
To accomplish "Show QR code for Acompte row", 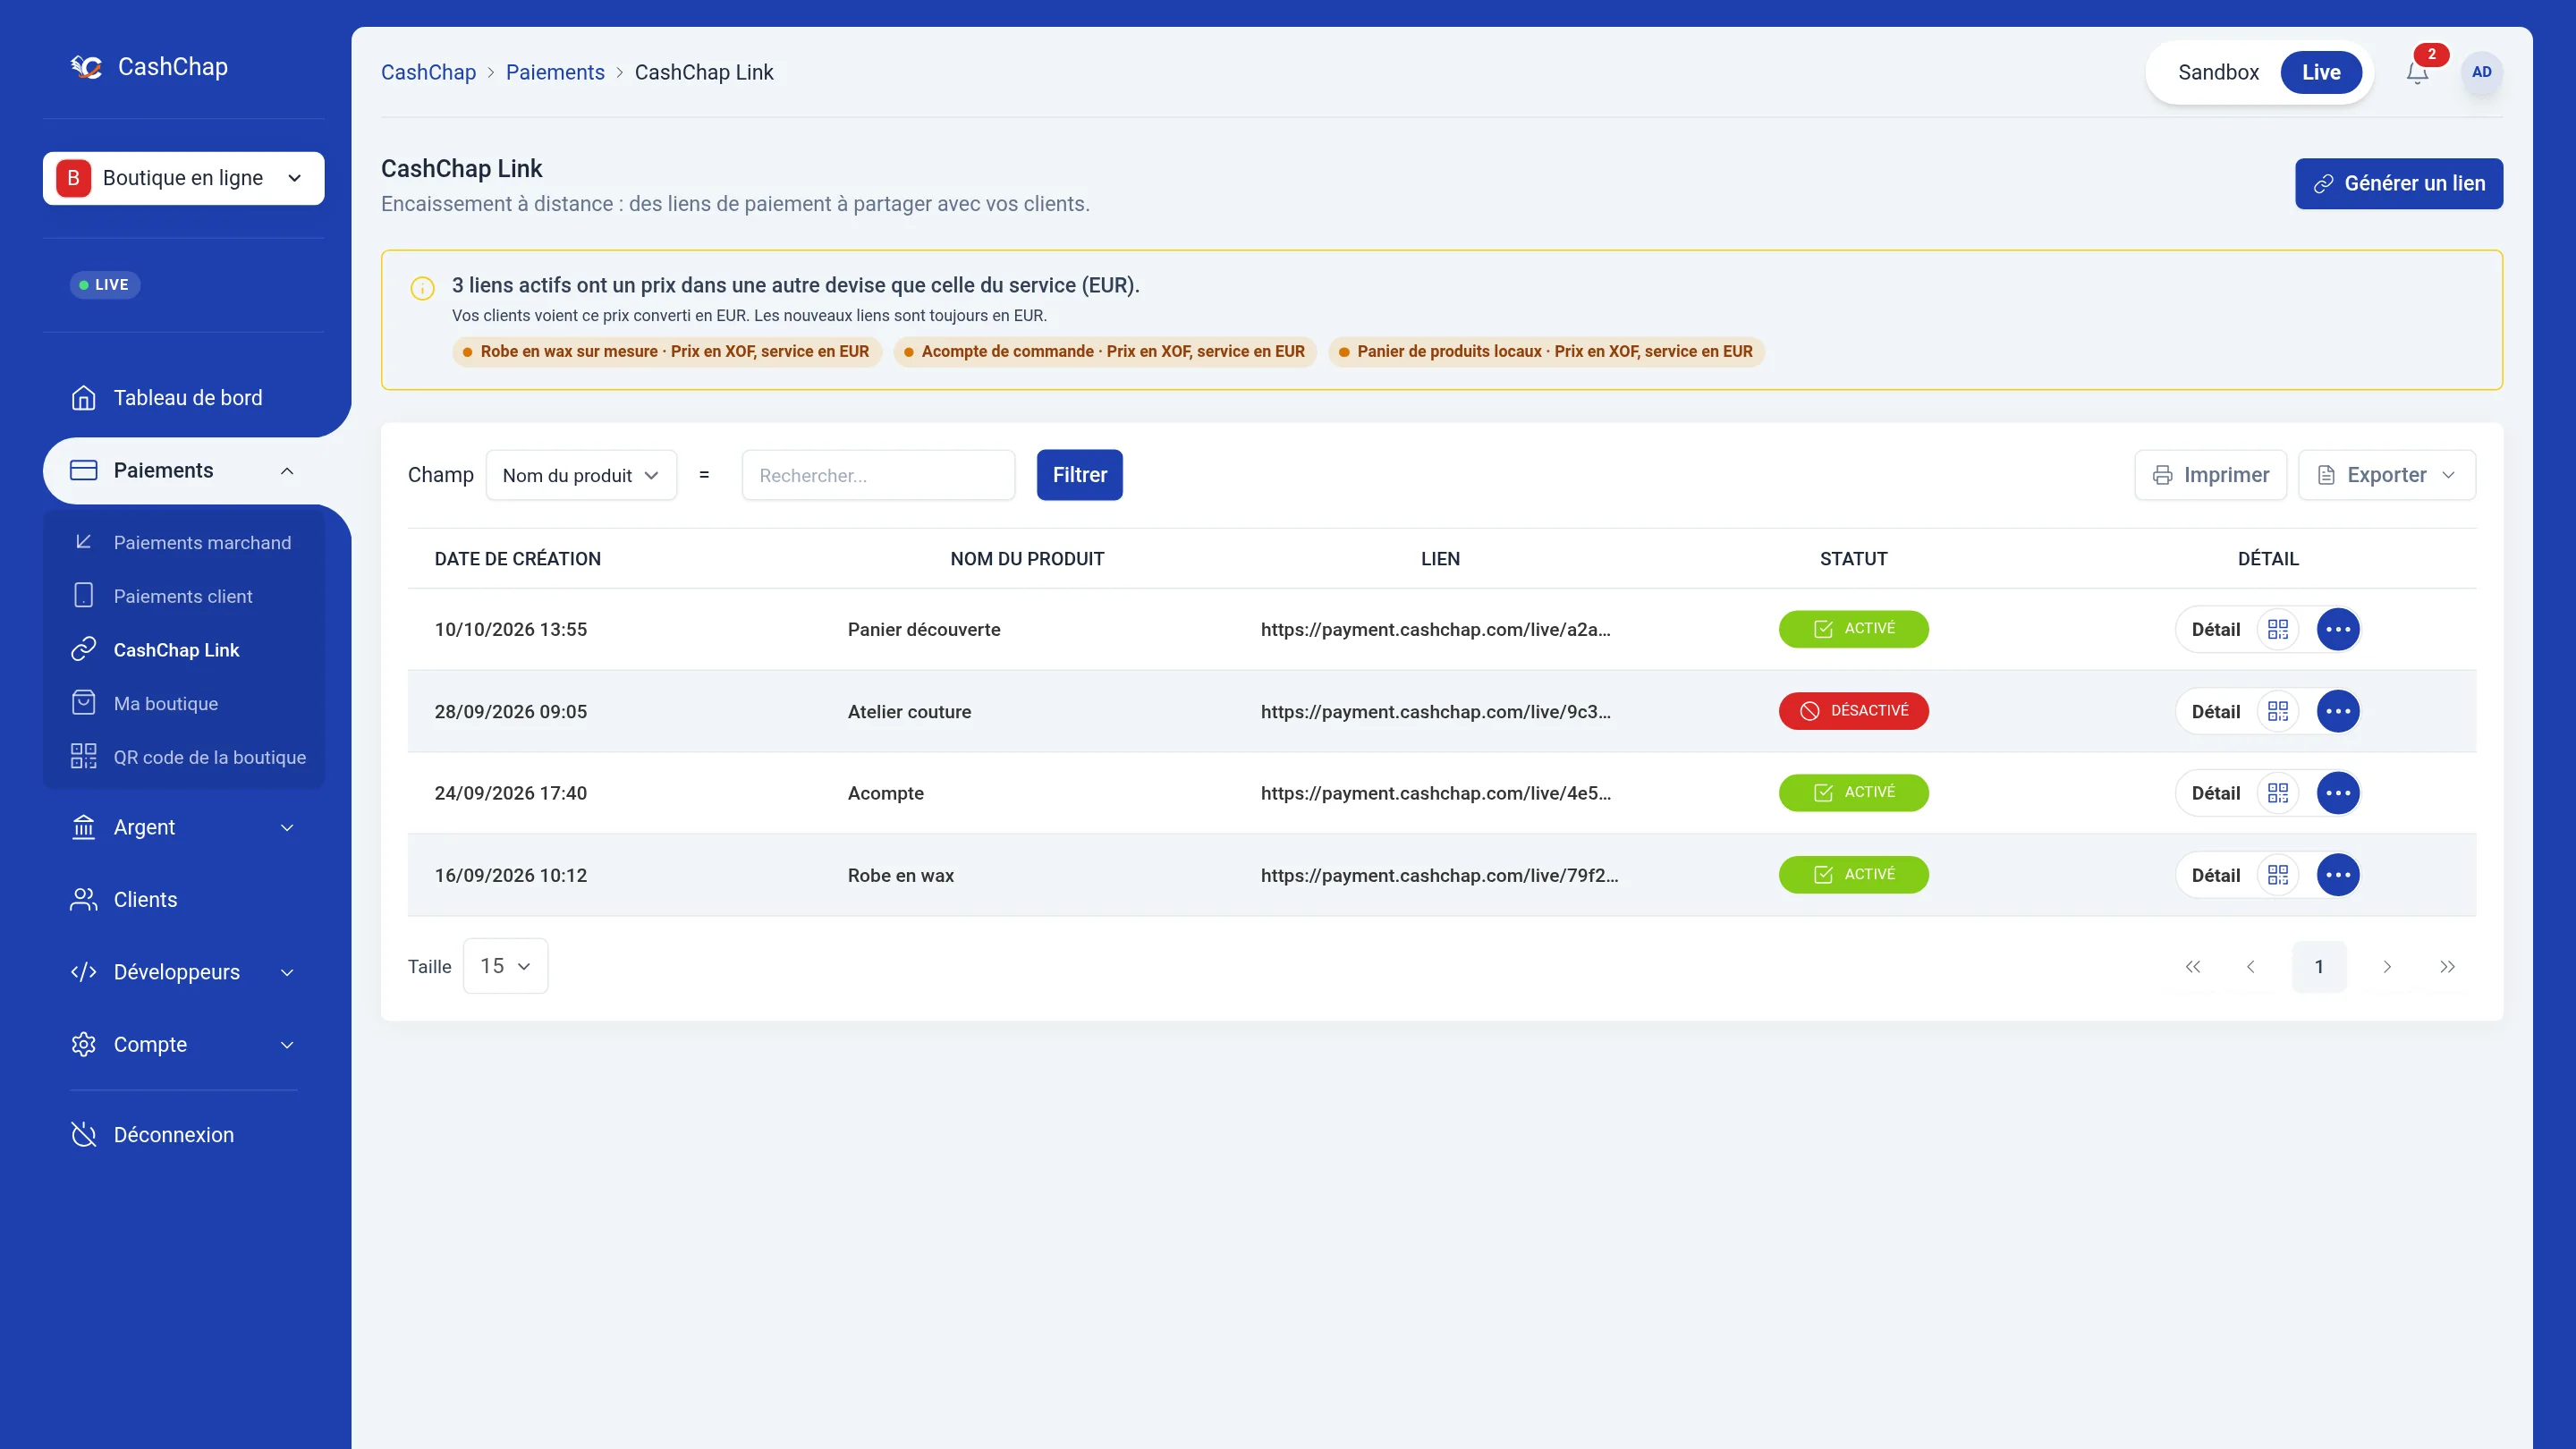I will click(2278, 793).
